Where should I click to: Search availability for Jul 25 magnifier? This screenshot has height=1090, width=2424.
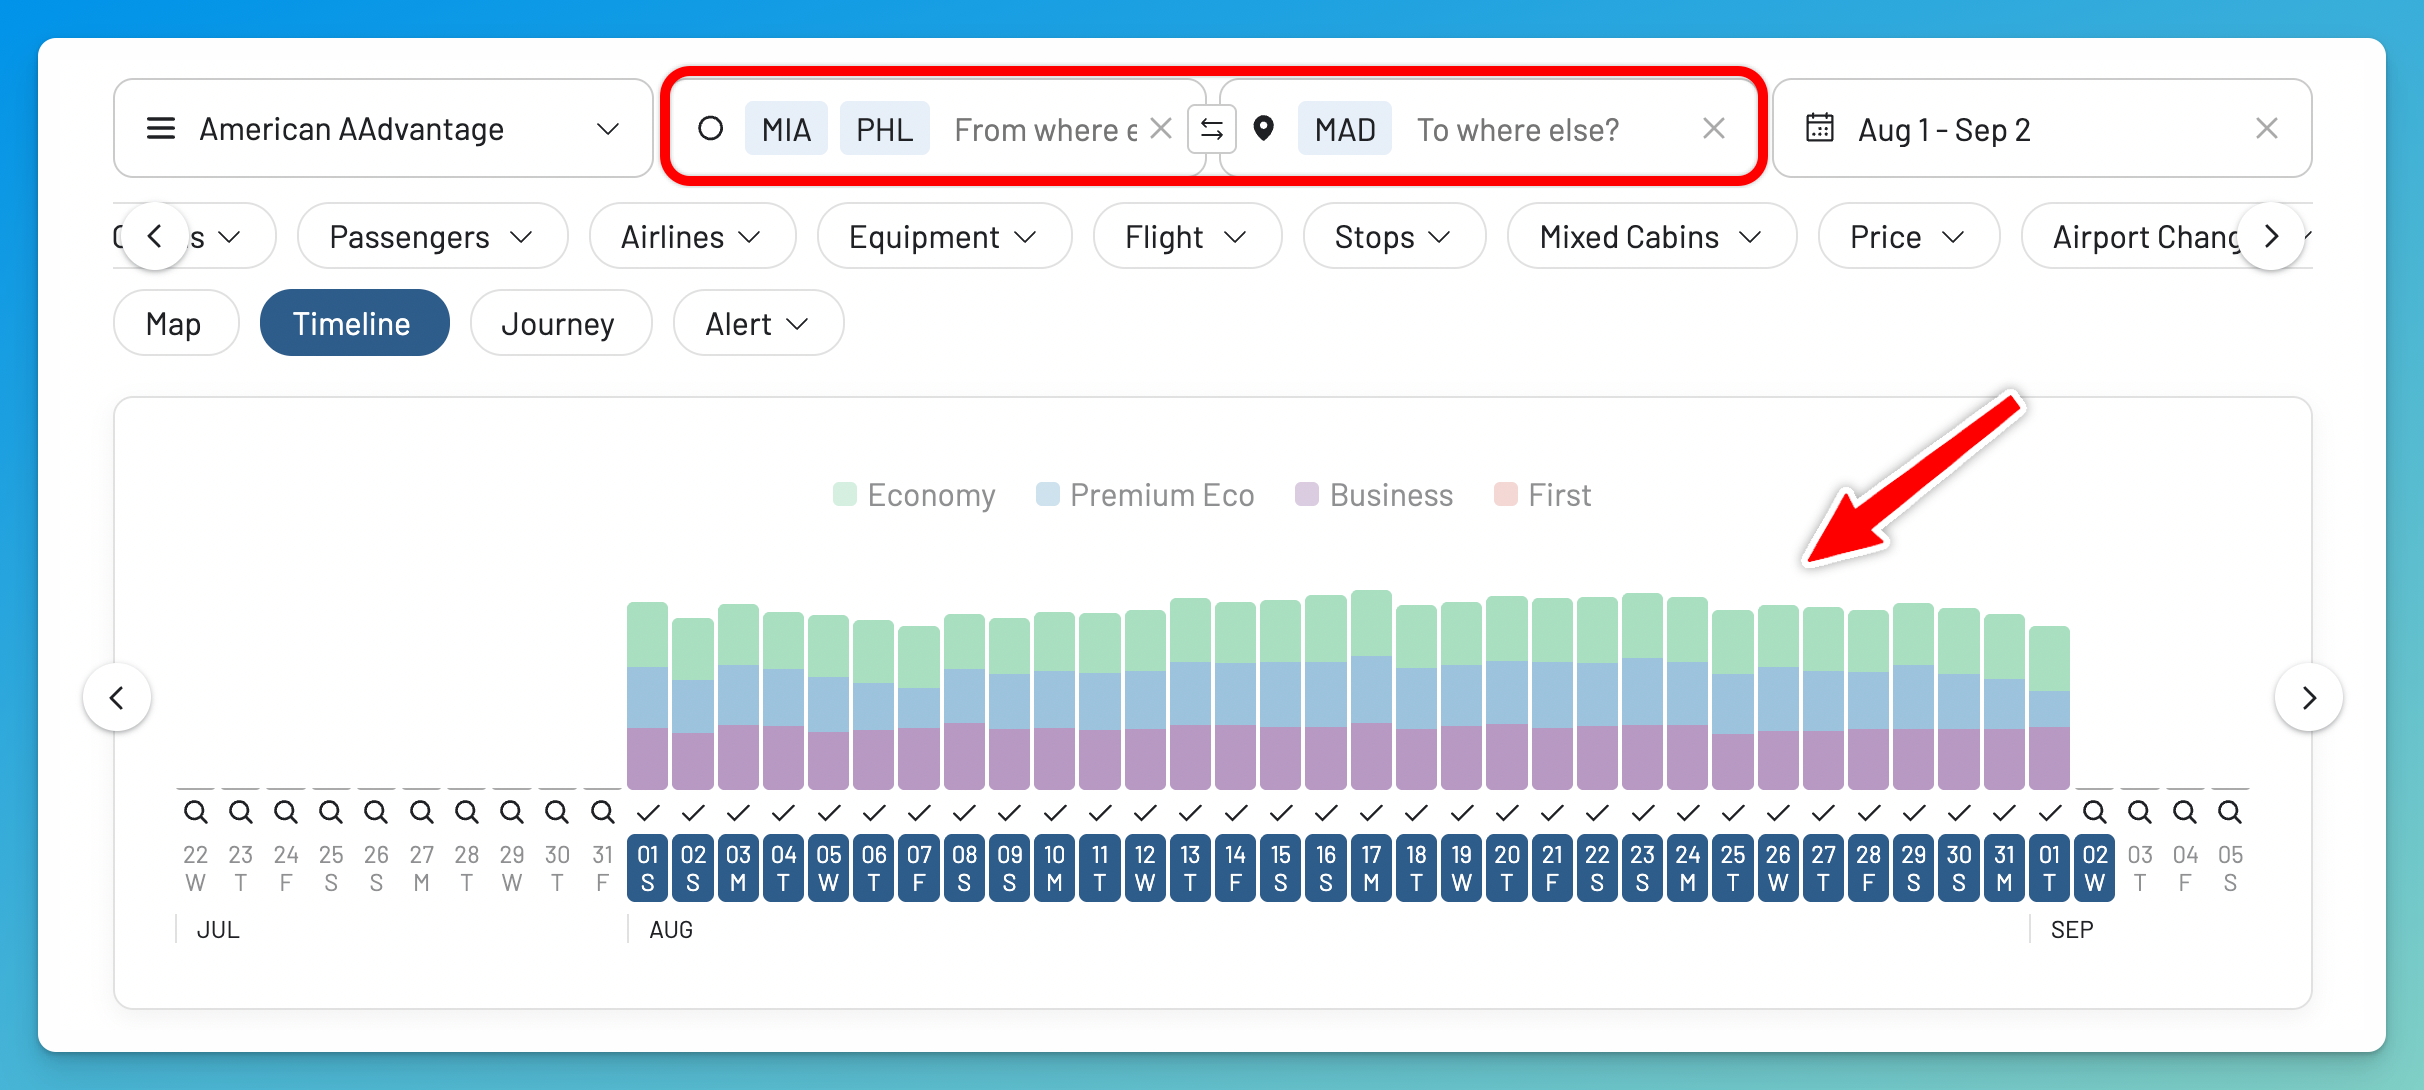pos(331,812)
